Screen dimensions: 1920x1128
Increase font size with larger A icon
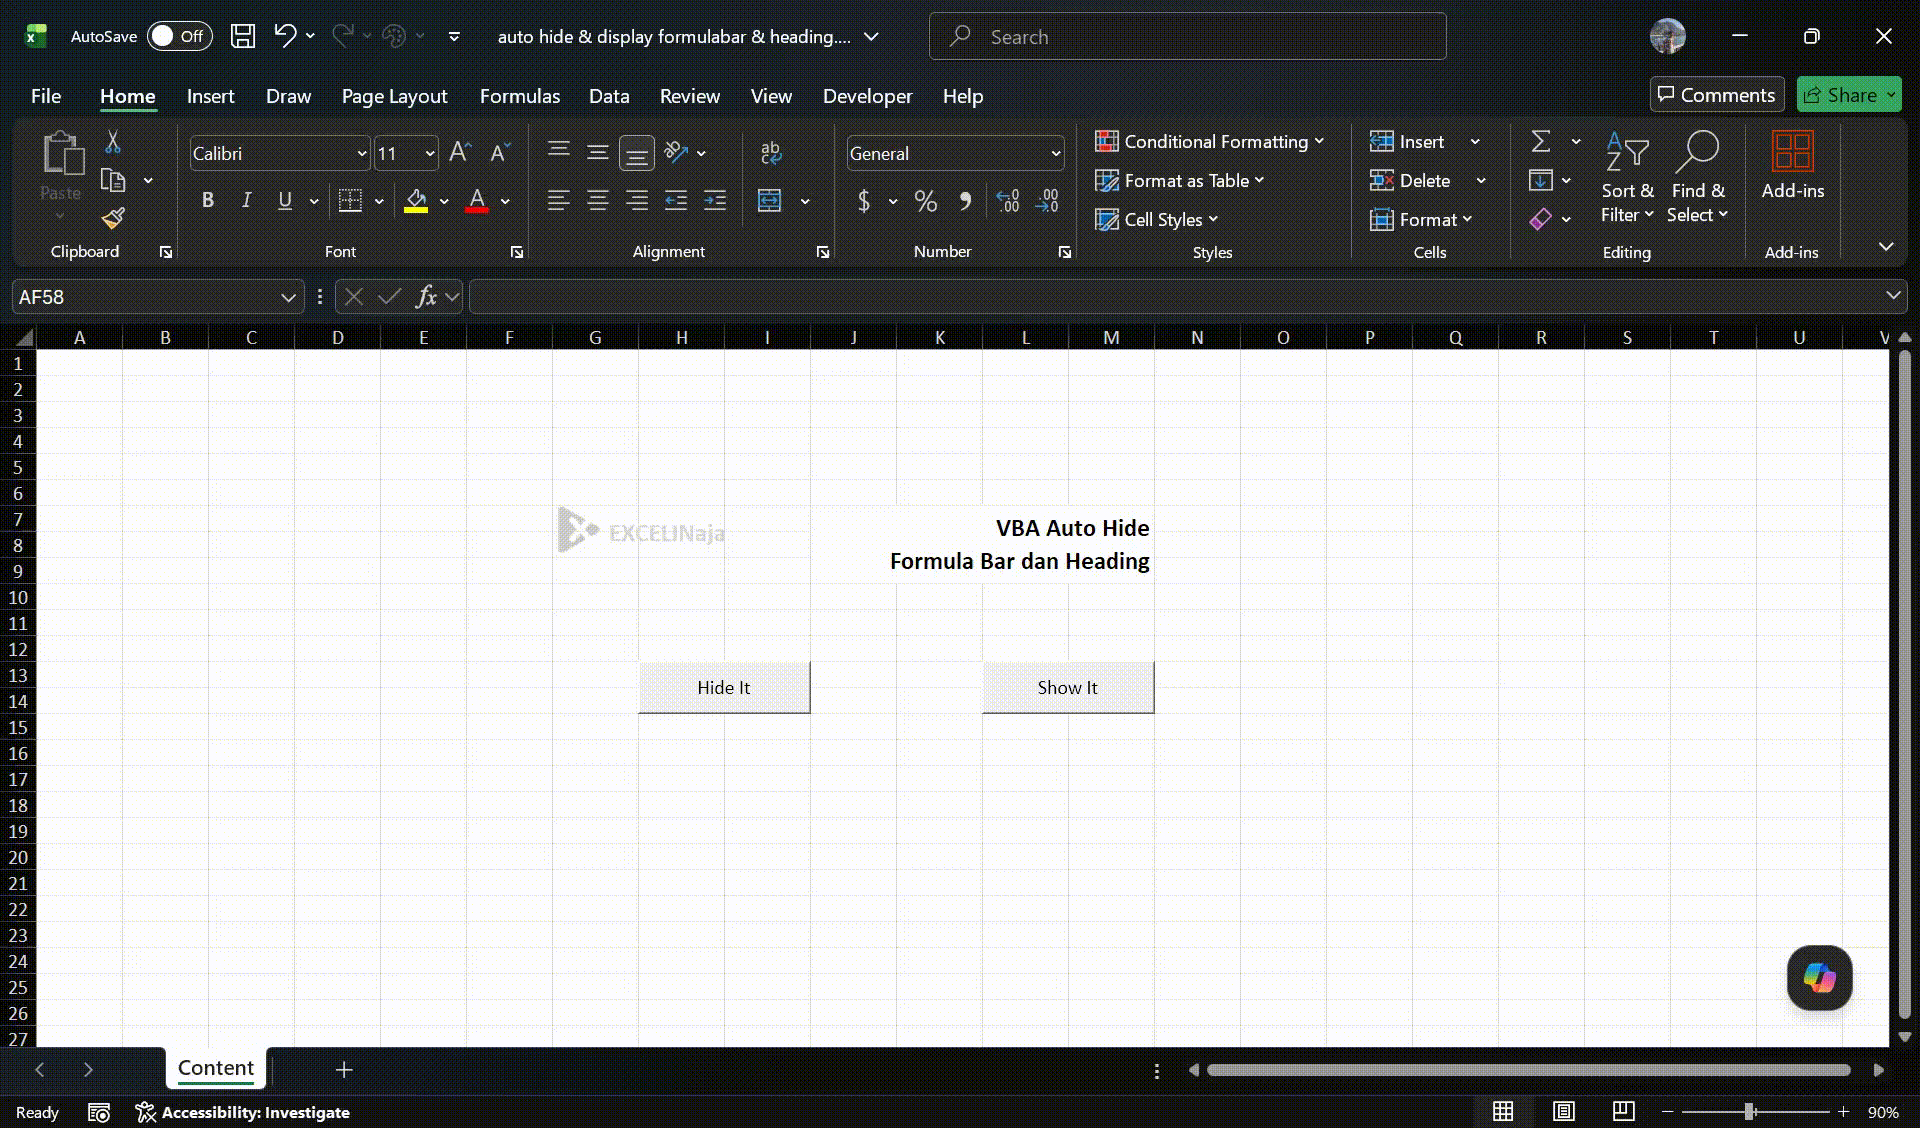click(x=460, y=153)
